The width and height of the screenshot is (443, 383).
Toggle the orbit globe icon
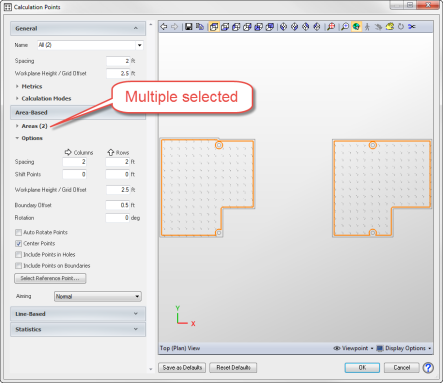(x=356, y=27)
